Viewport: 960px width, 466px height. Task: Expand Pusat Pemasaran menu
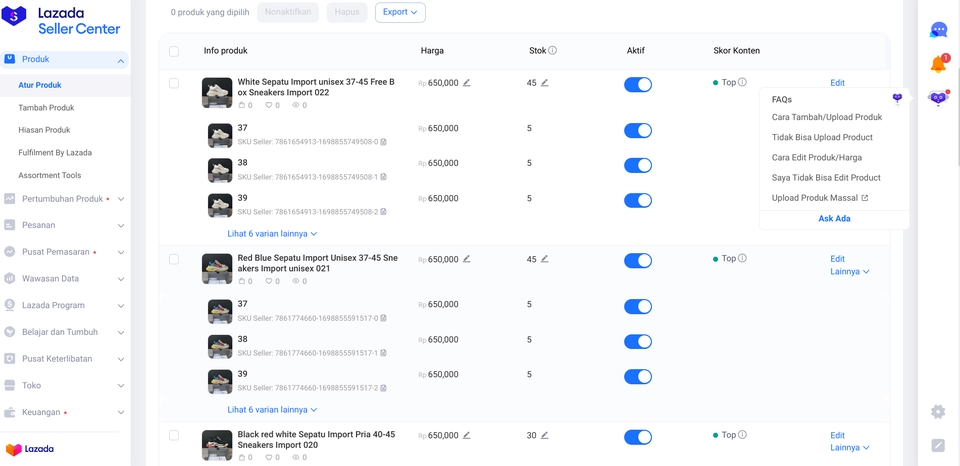(121, 252)
